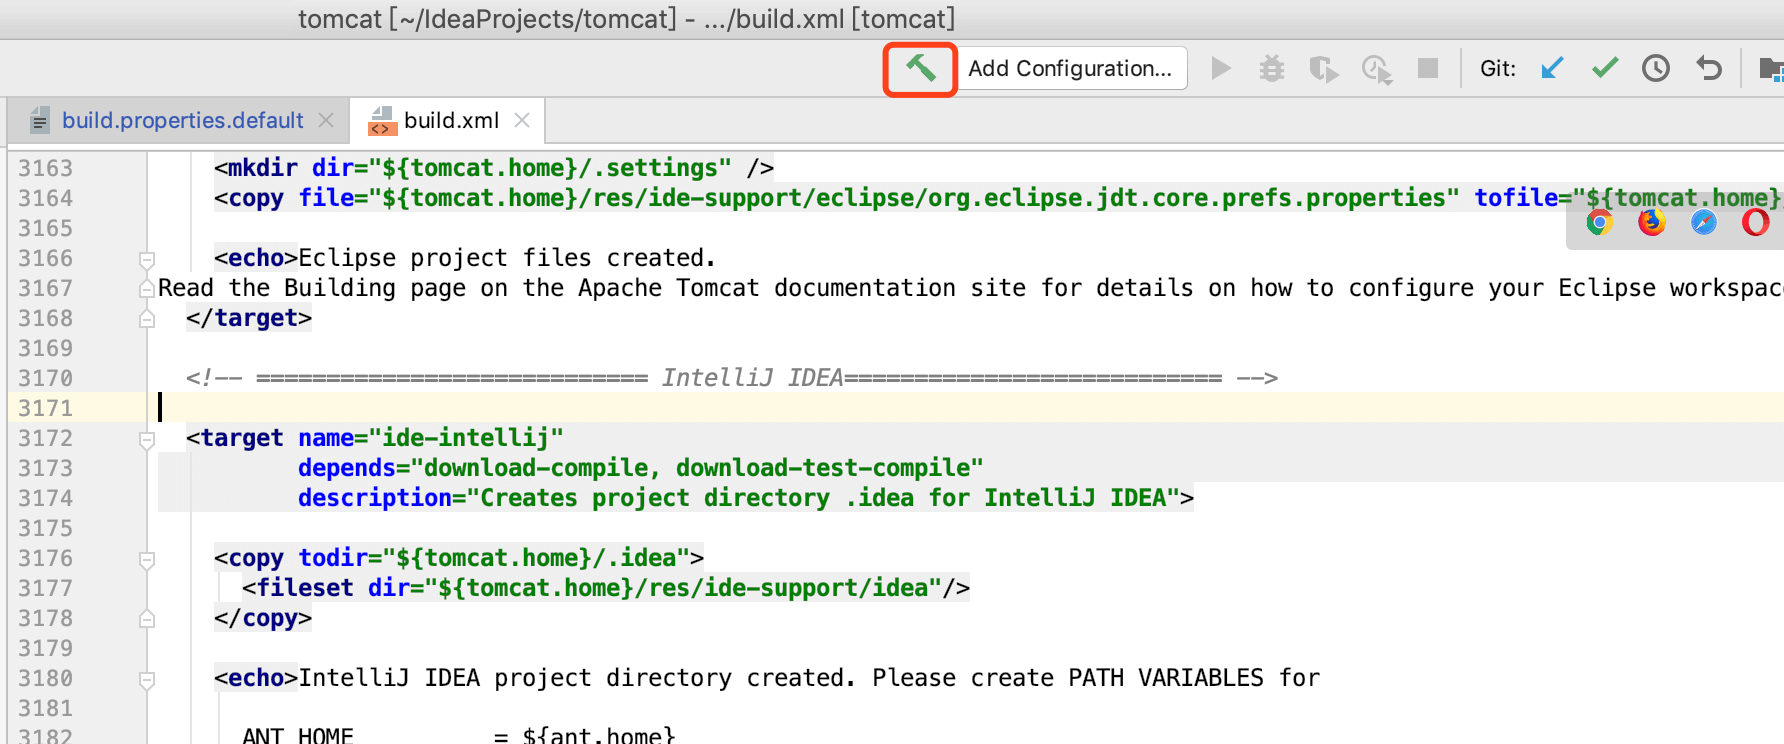Open the Project Structure folder icon
The width and height of the screenshot is (1784, 744).
[x=1771, y=69]
